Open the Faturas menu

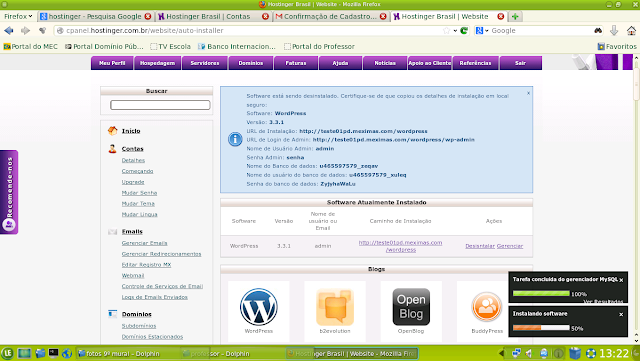coord(296,63)
